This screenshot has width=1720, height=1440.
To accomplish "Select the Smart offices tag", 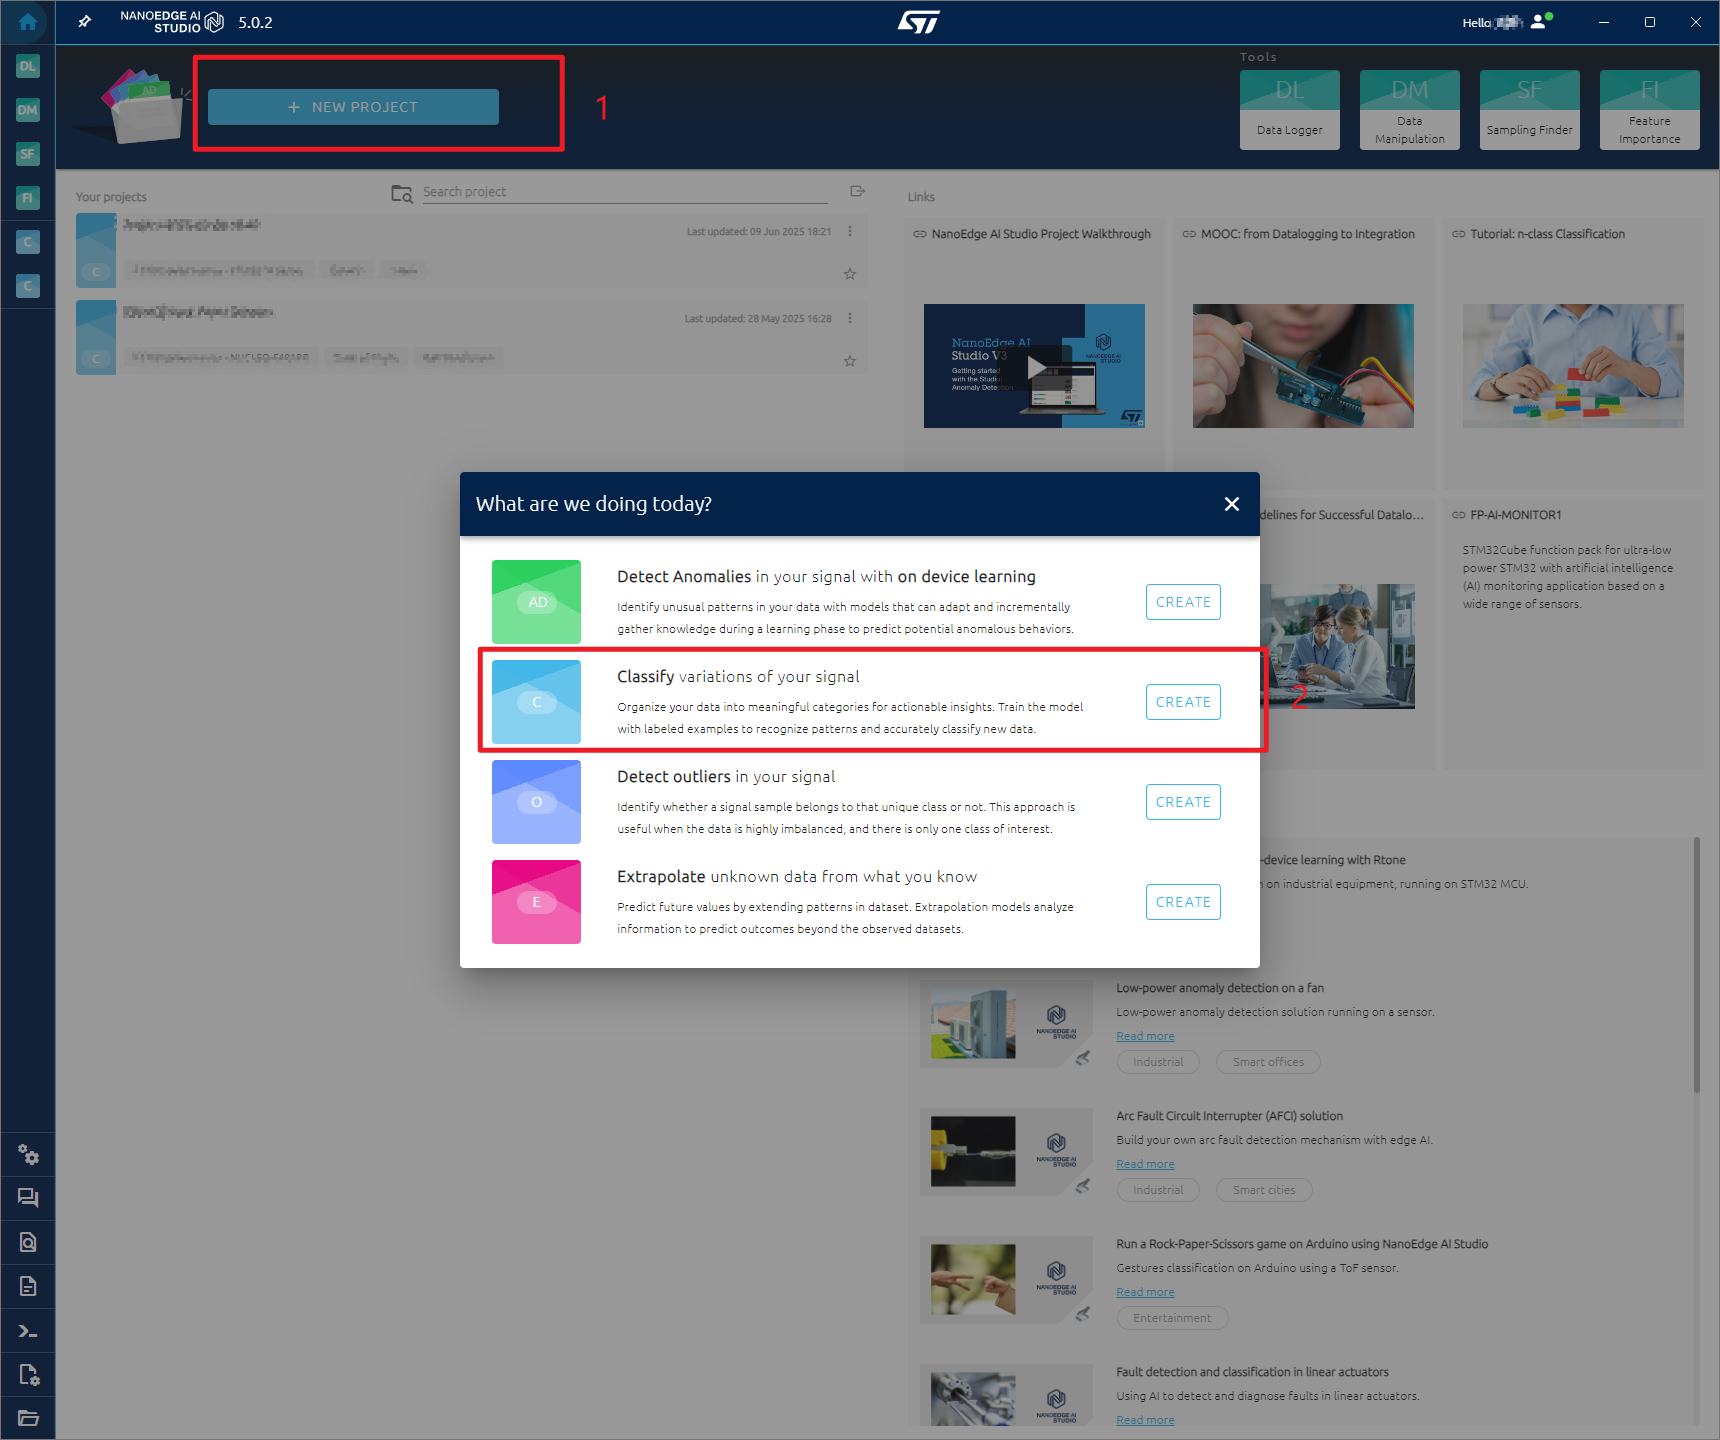I will 1268,1062.
